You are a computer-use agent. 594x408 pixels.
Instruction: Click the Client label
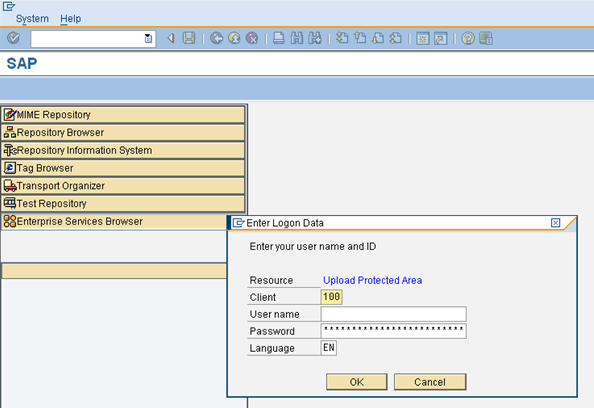pyautogui.click(x=263, y=297)
